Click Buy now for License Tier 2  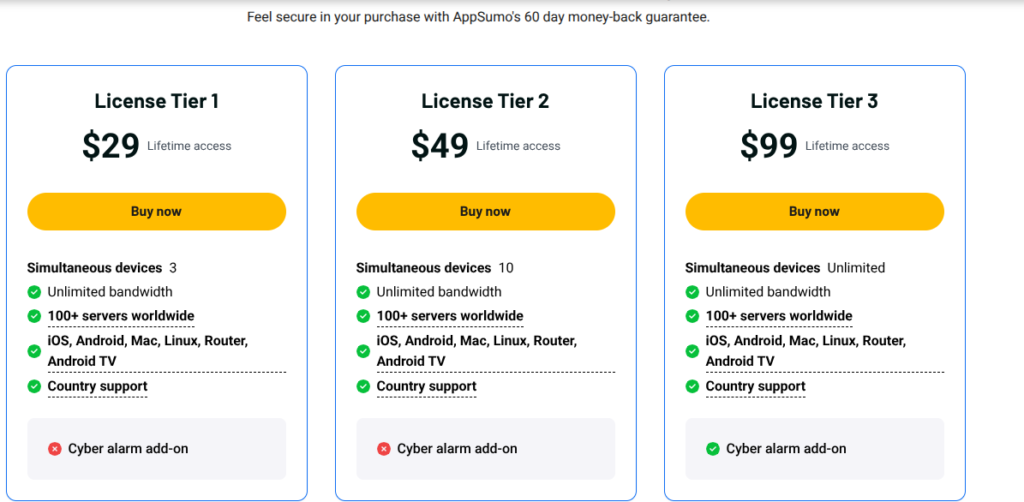coord(485,212)
